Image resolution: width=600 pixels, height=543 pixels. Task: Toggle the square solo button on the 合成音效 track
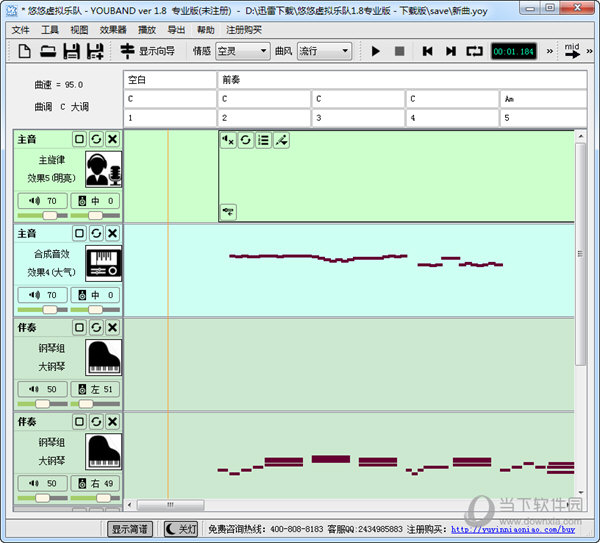79,233
